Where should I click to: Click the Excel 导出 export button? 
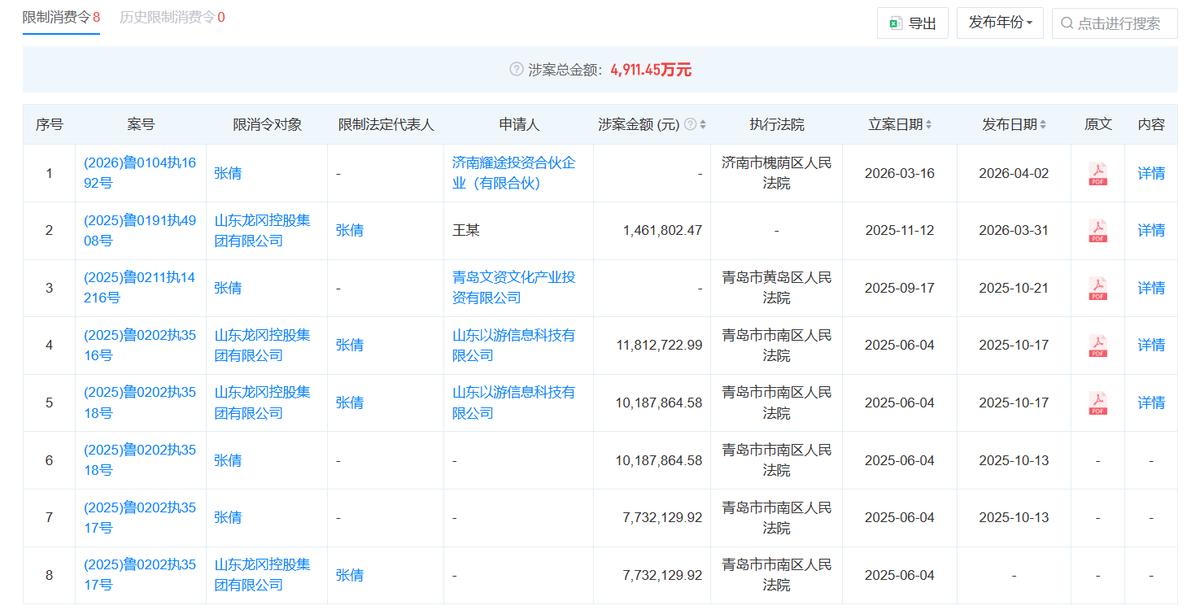912,23
